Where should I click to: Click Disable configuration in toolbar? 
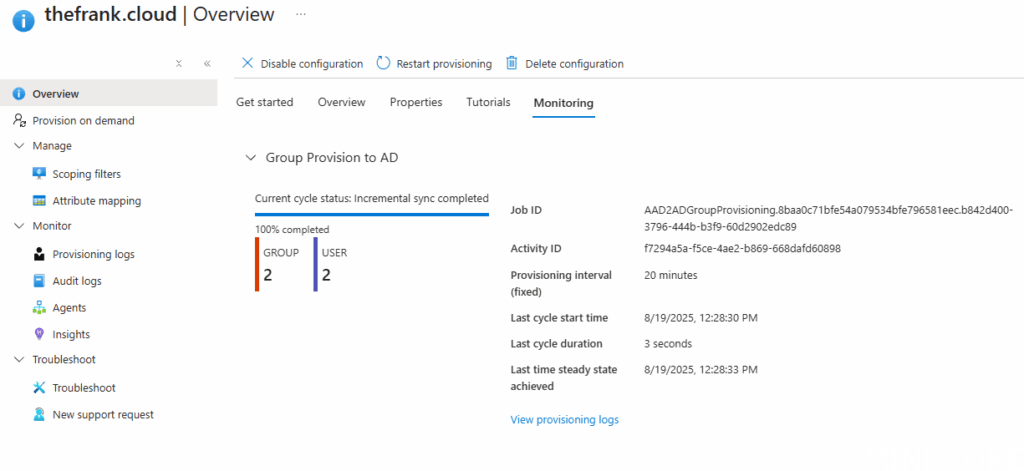click(x=302, y=64)
